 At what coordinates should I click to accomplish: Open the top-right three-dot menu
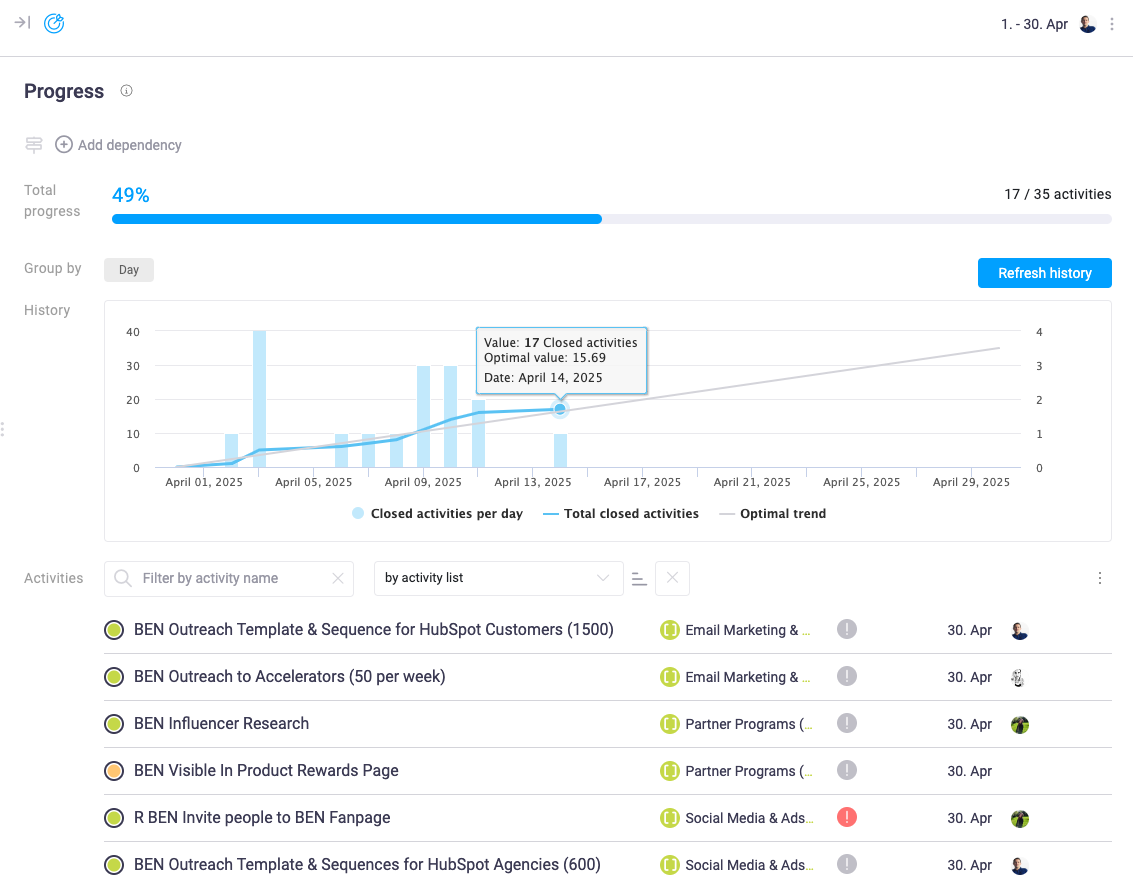pos(1112,24)
